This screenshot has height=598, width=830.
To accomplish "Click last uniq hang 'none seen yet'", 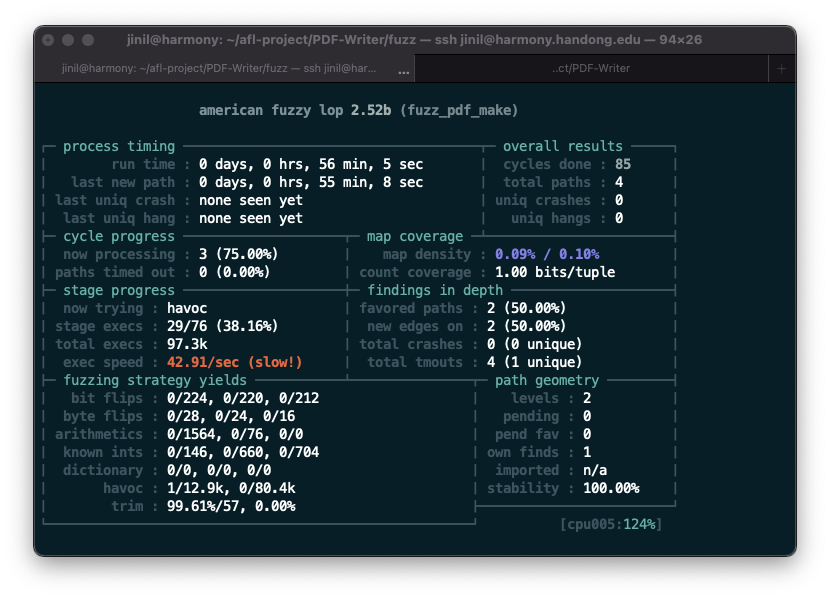I will (251, 218).
